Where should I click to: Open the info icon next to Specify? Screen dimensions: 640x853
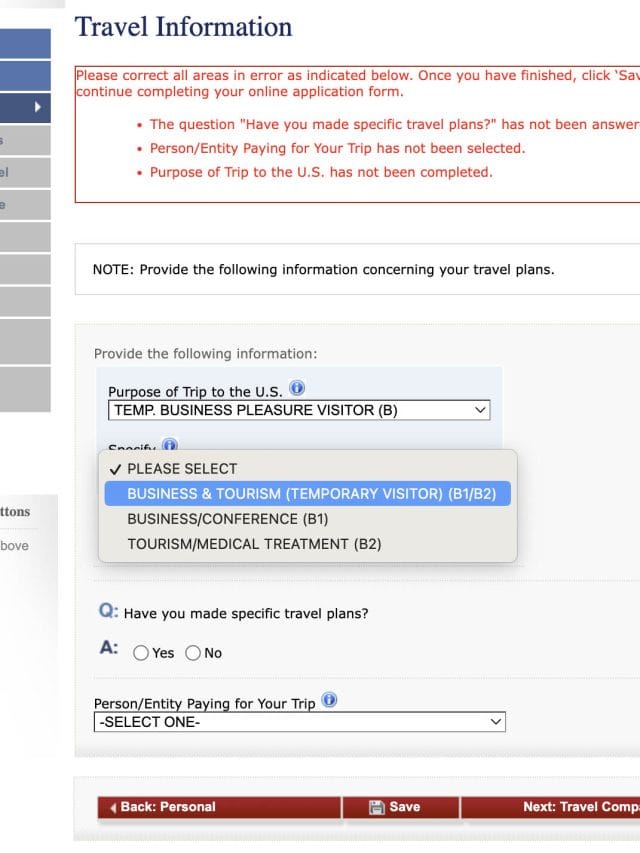click(169, 446)
